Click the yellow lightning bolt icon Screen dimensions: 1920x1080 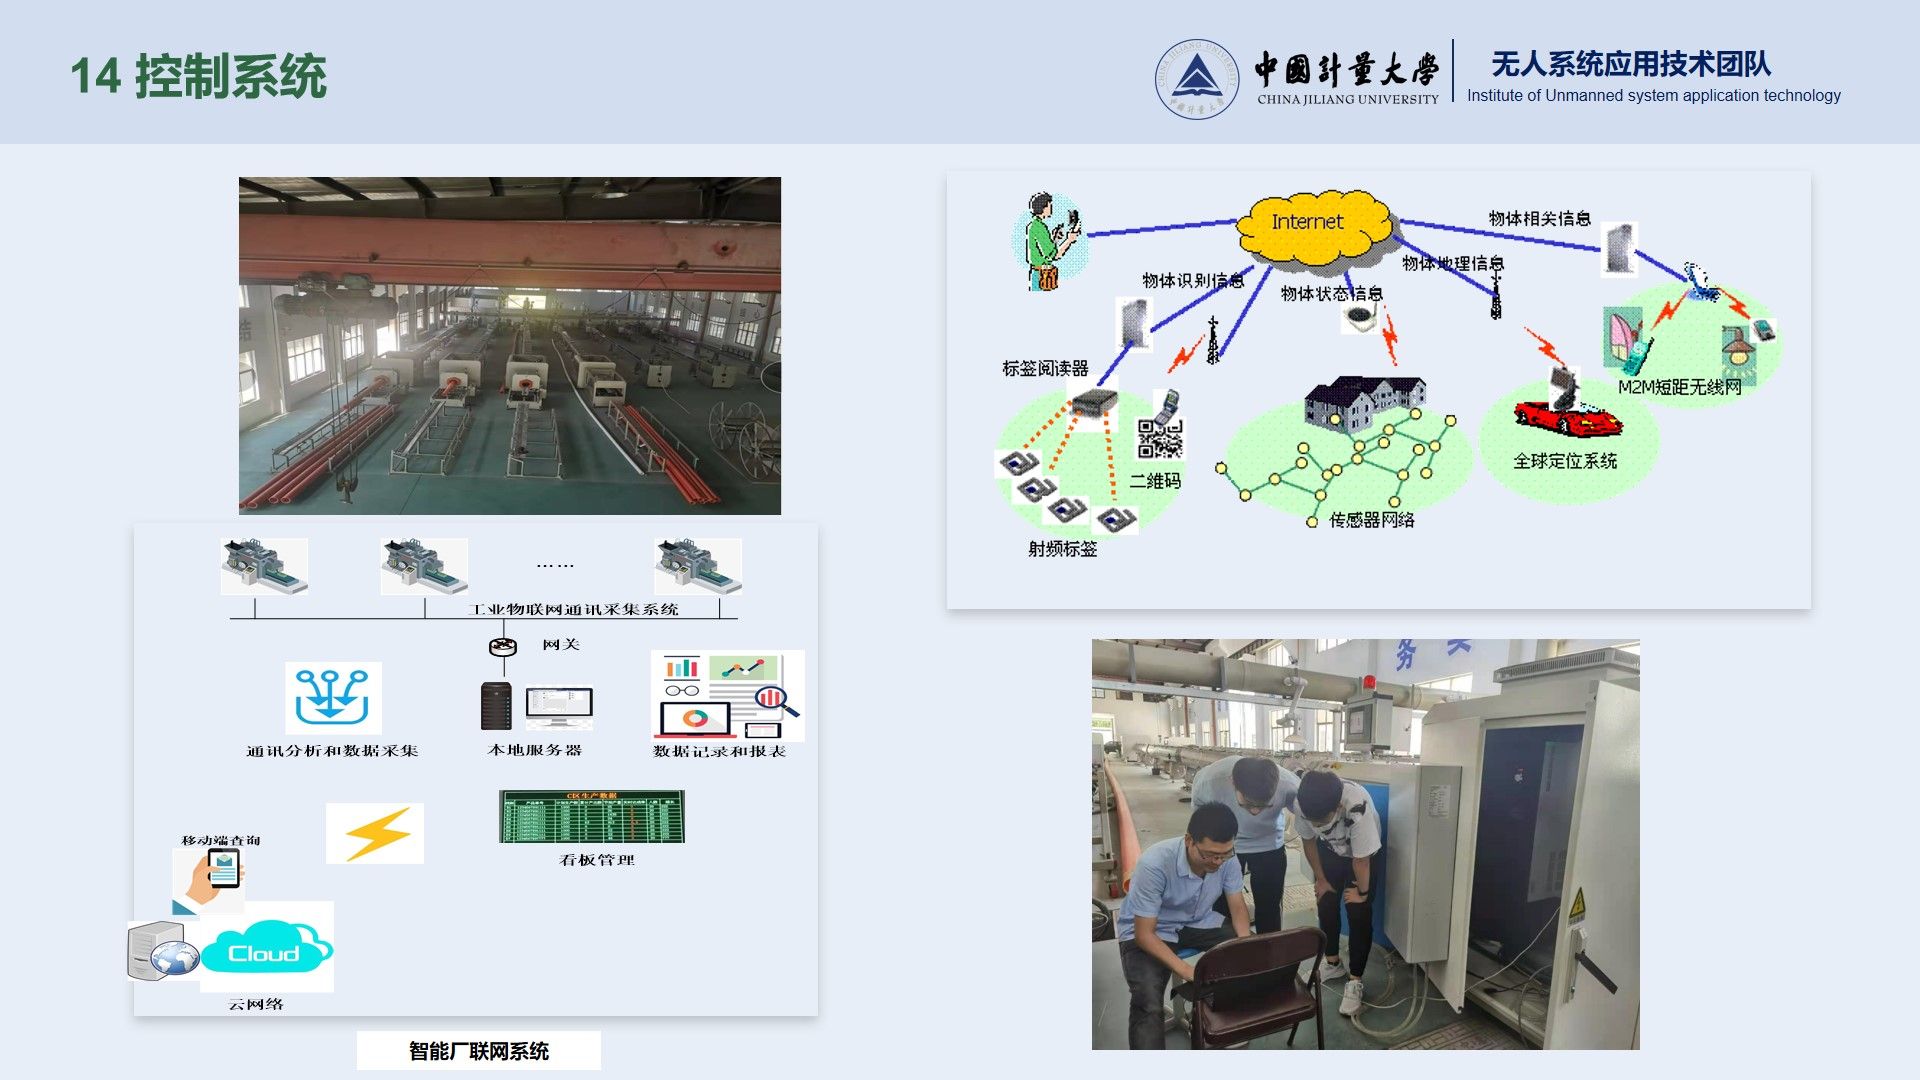tap(375, 833)
